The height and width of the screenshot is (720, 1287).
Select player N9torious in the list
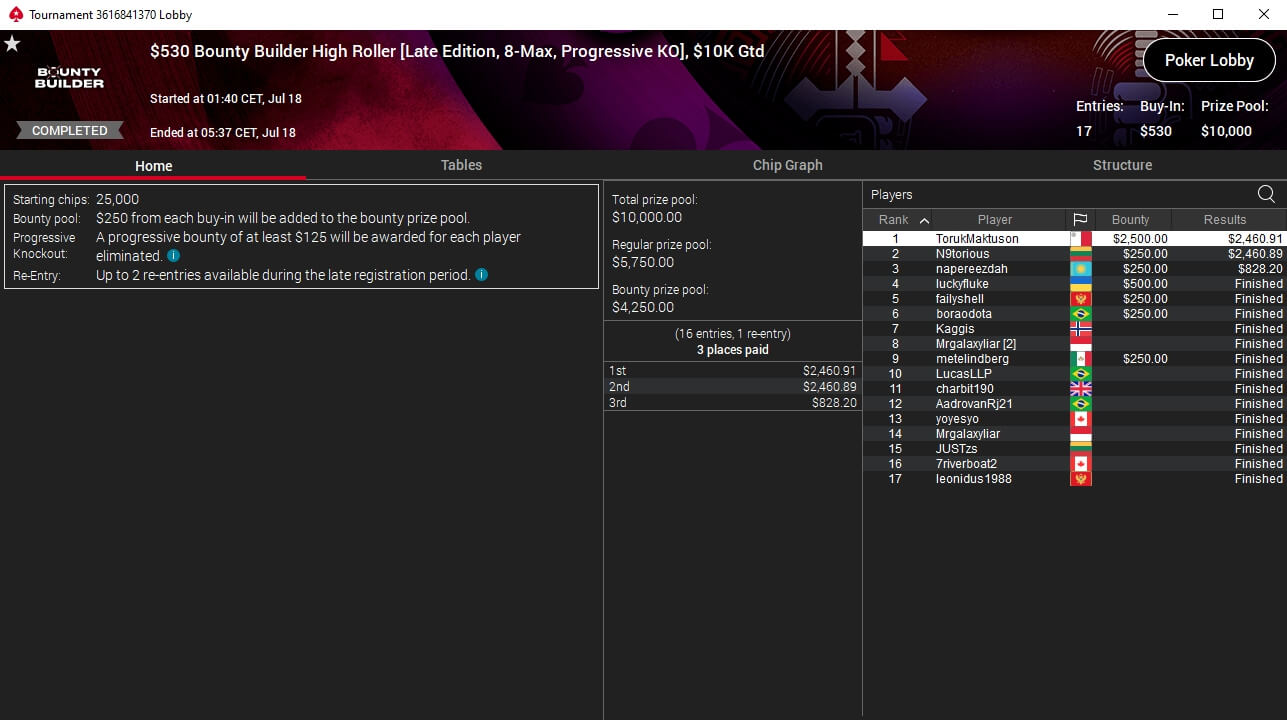(x=962, y=254)
